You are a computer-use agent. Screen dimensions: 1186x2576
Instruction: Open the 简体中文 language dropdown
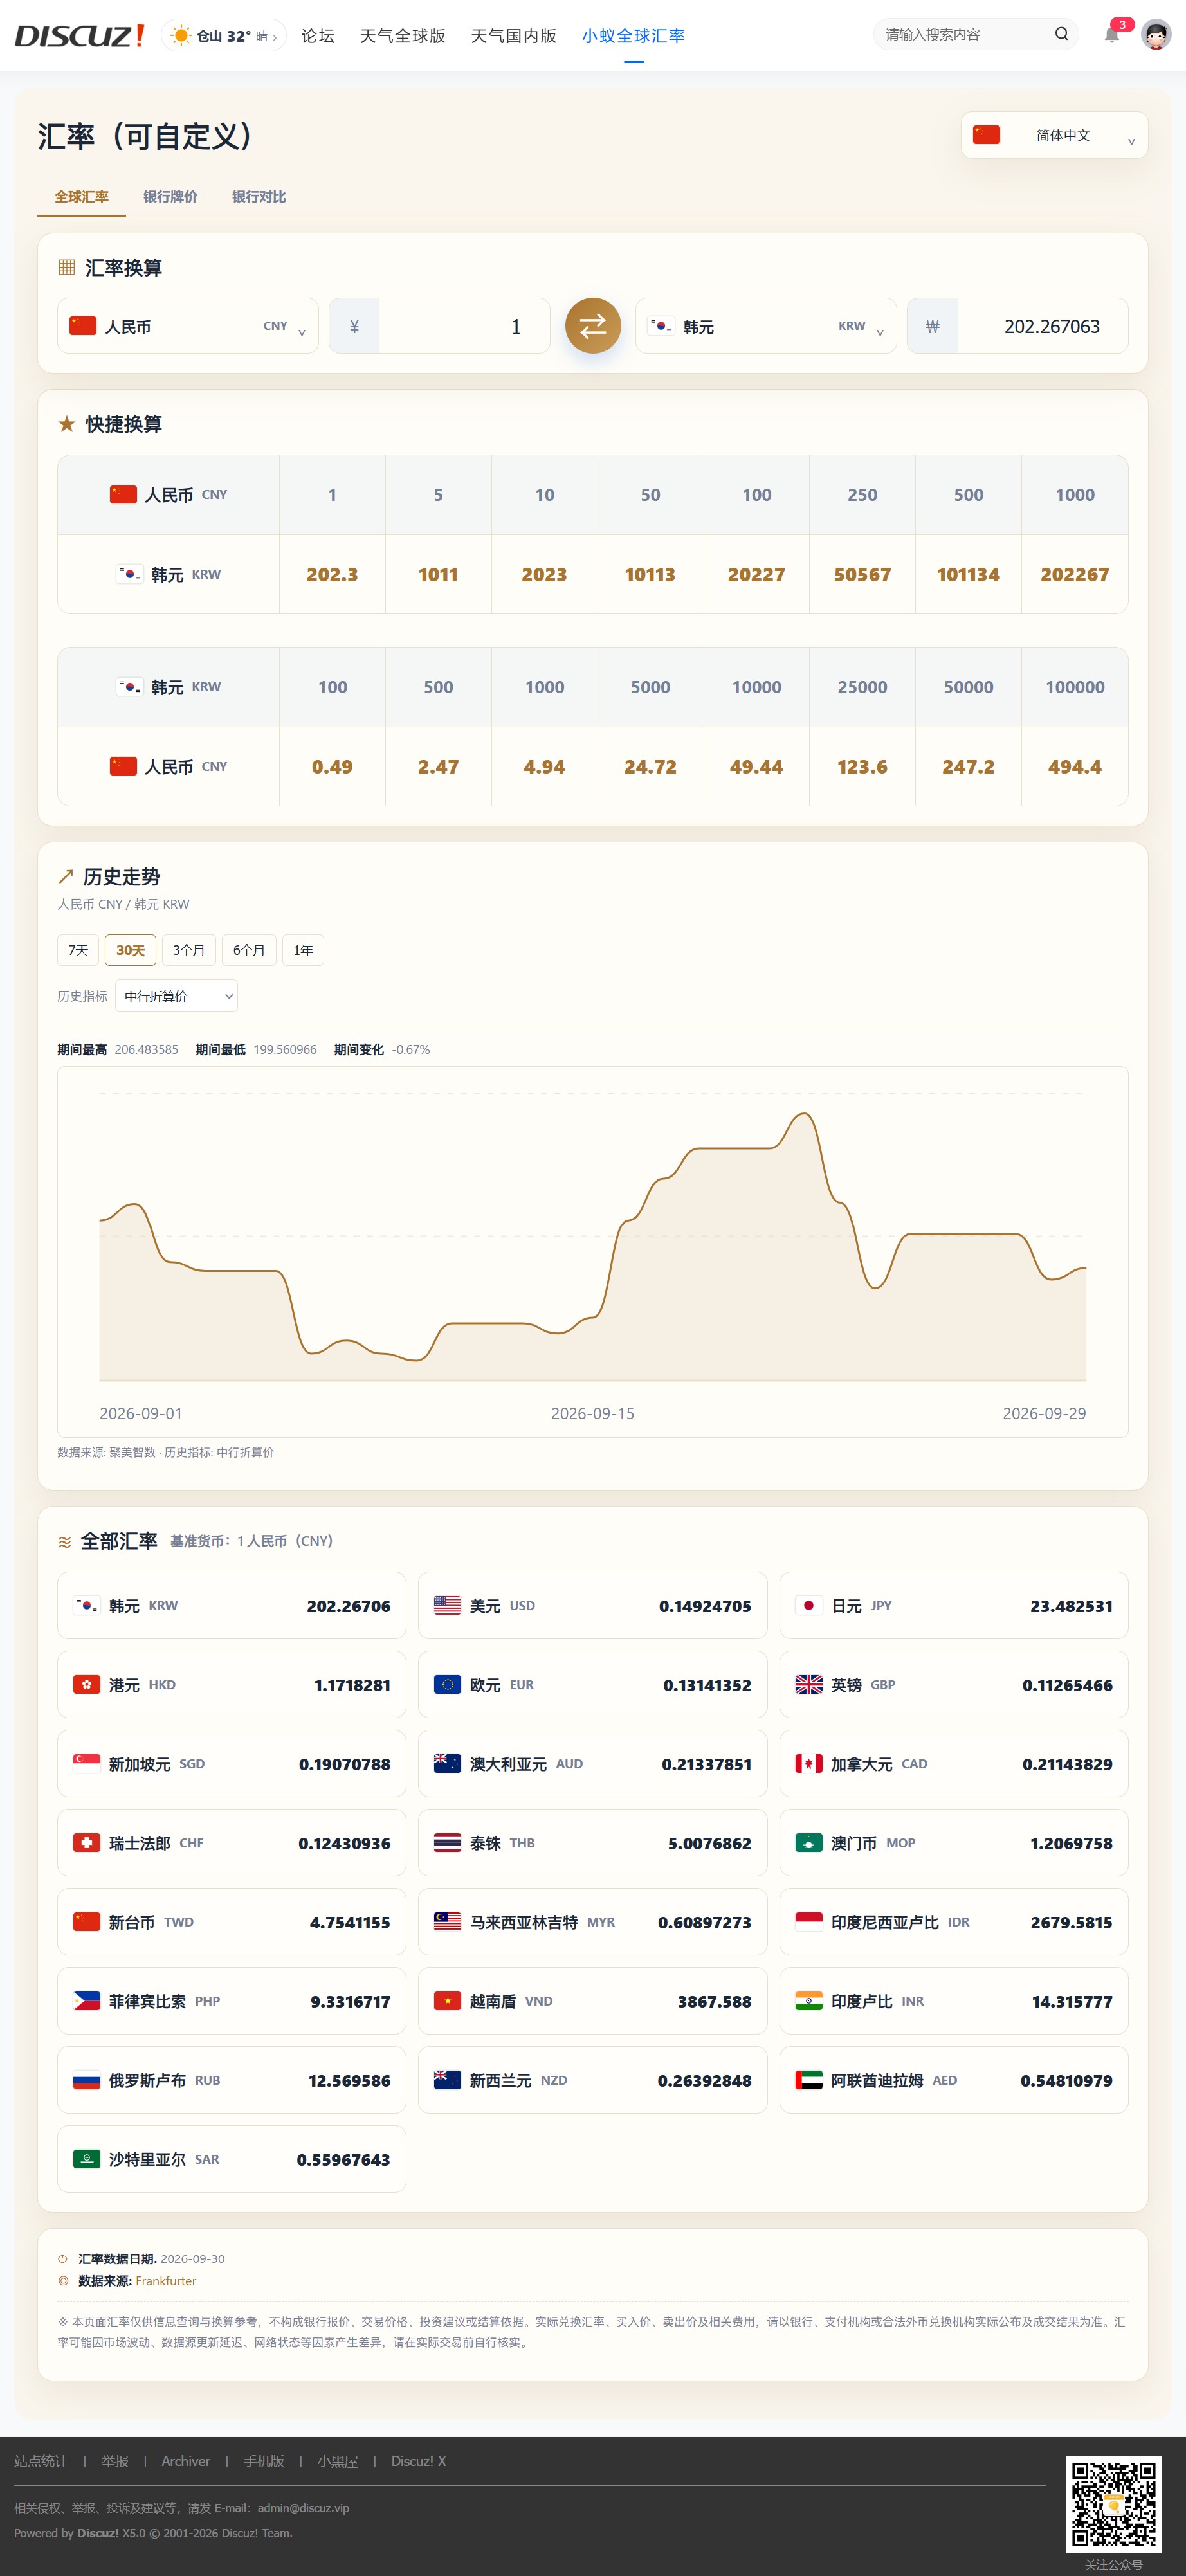[1054, 135]
